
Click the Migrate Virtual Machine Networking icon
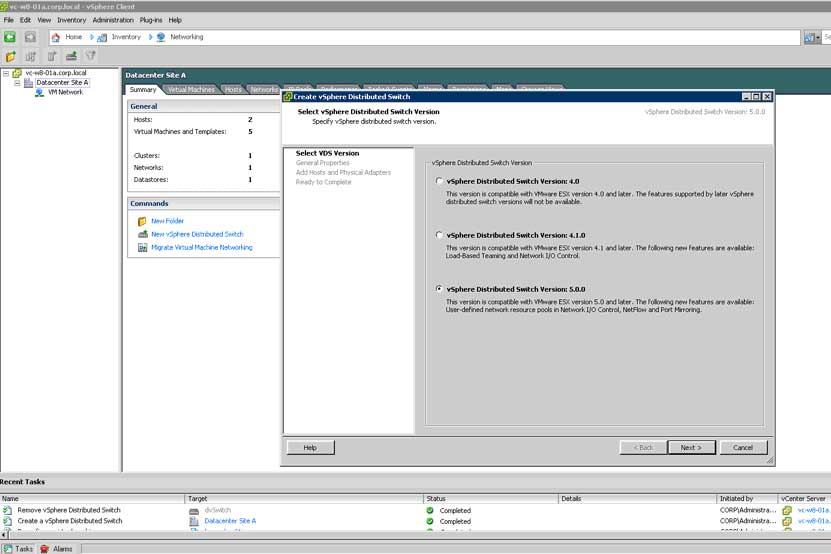click(x=143, y=248)
